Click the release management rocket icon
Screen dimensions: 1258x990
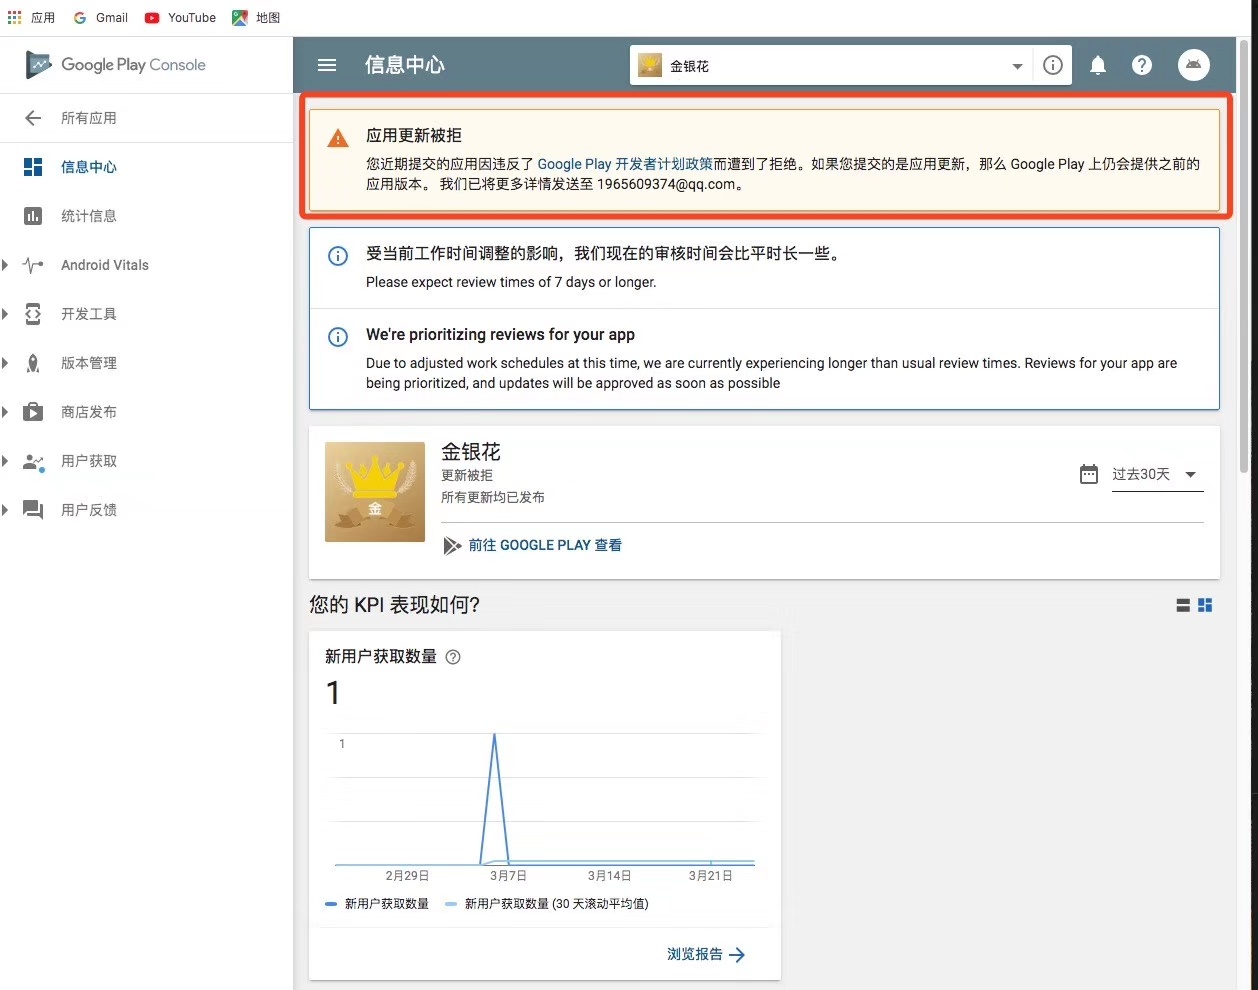pyautogui.click(x=33, y=363)
